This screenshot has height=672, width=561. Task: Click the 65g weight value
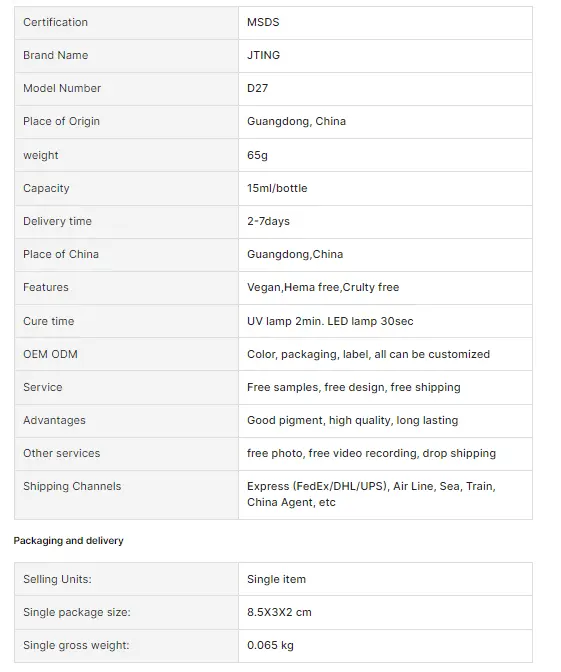pyautogui.click(x=257, y=155)
